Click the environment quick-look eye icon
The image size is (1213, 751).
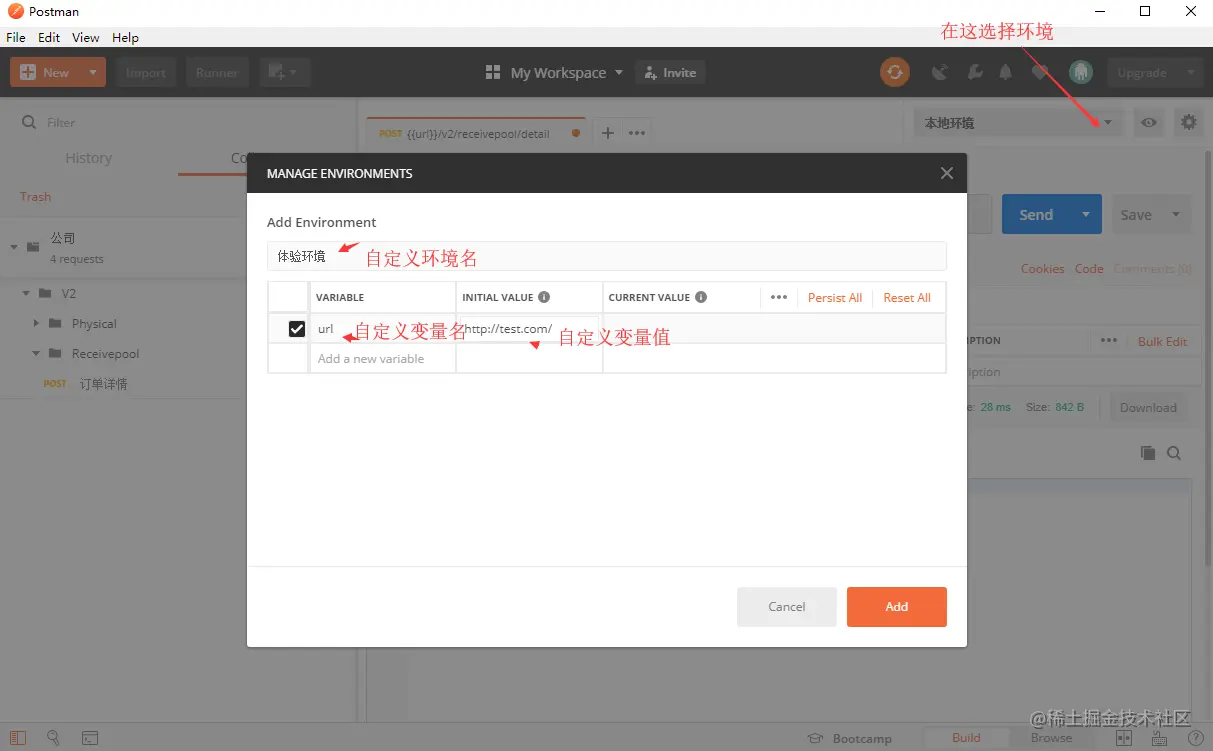pos(1149,122)
